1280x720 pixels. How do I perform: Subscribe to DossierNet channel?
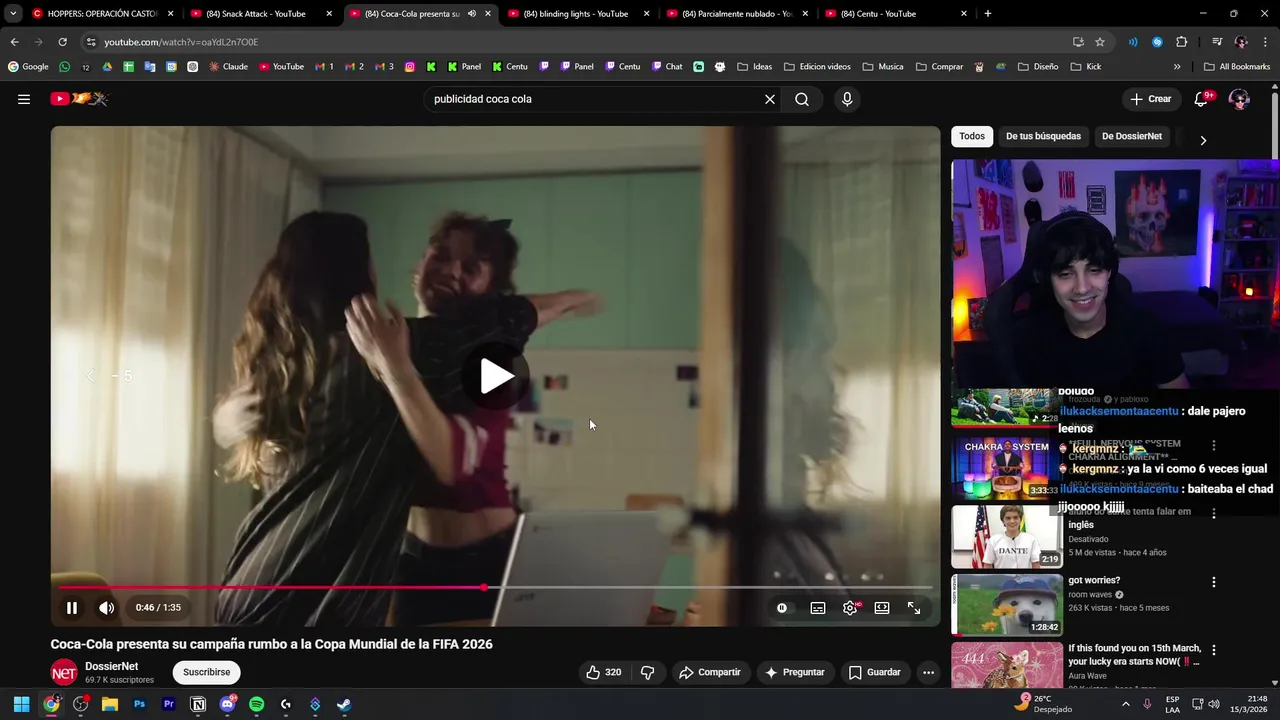[x=207, y=672]
